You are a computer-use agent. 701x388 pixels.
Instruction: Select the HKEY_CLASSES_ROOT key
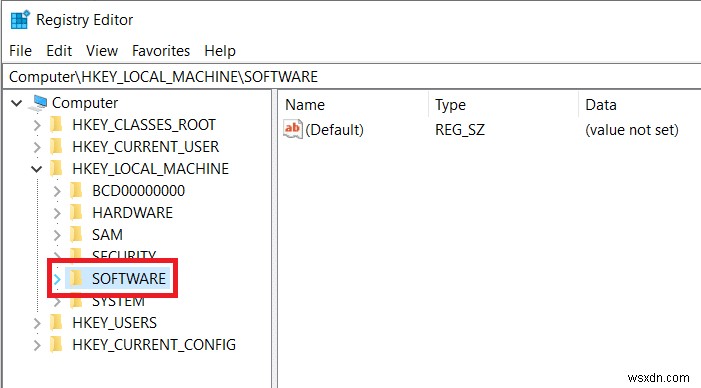pos(144,125)
